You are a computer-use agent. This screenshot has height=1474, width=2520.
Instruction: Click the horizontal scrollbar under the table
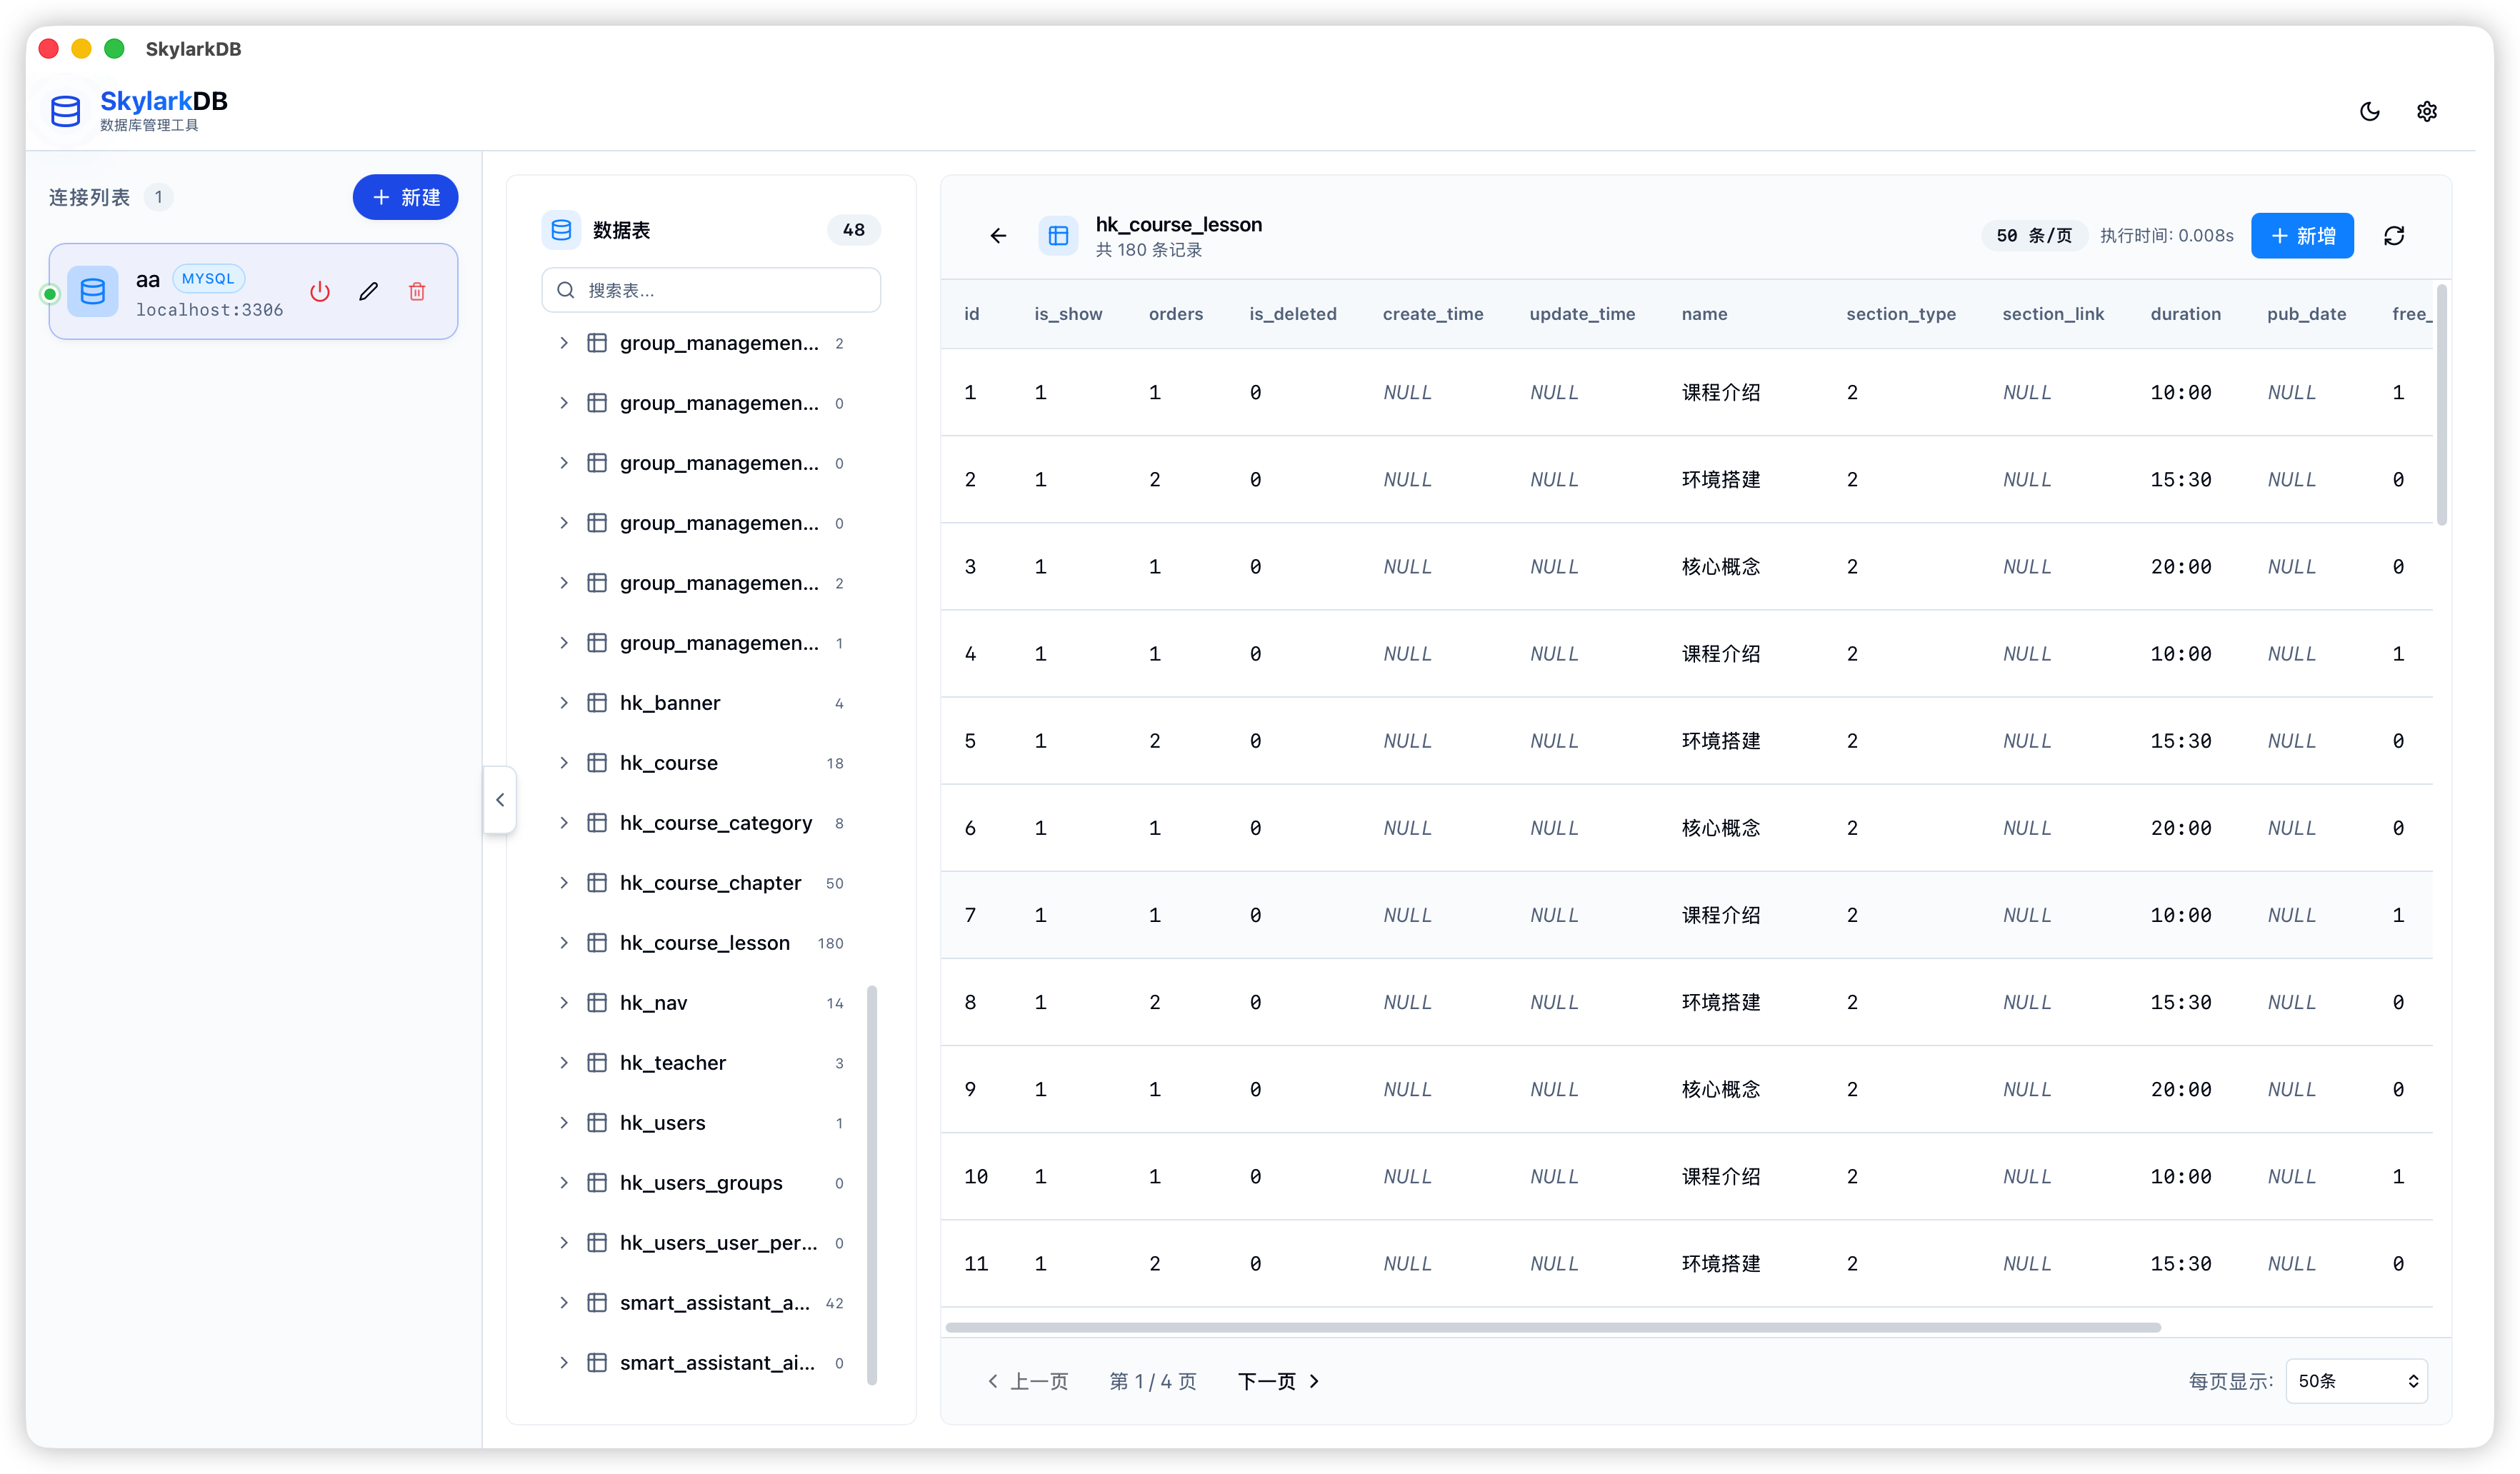click(1552, 1327)
